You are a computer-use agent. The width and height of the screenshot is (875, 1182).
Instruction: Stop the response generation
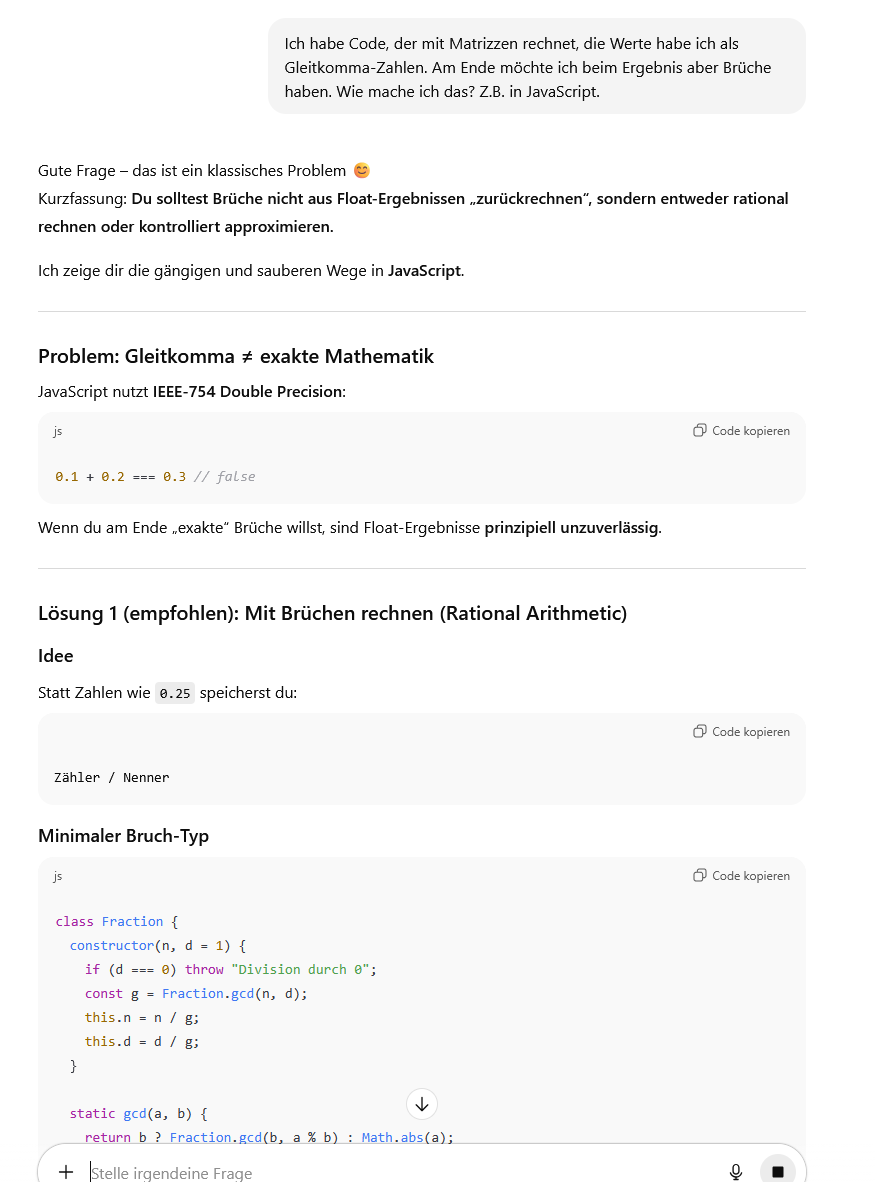point(777,1172)
